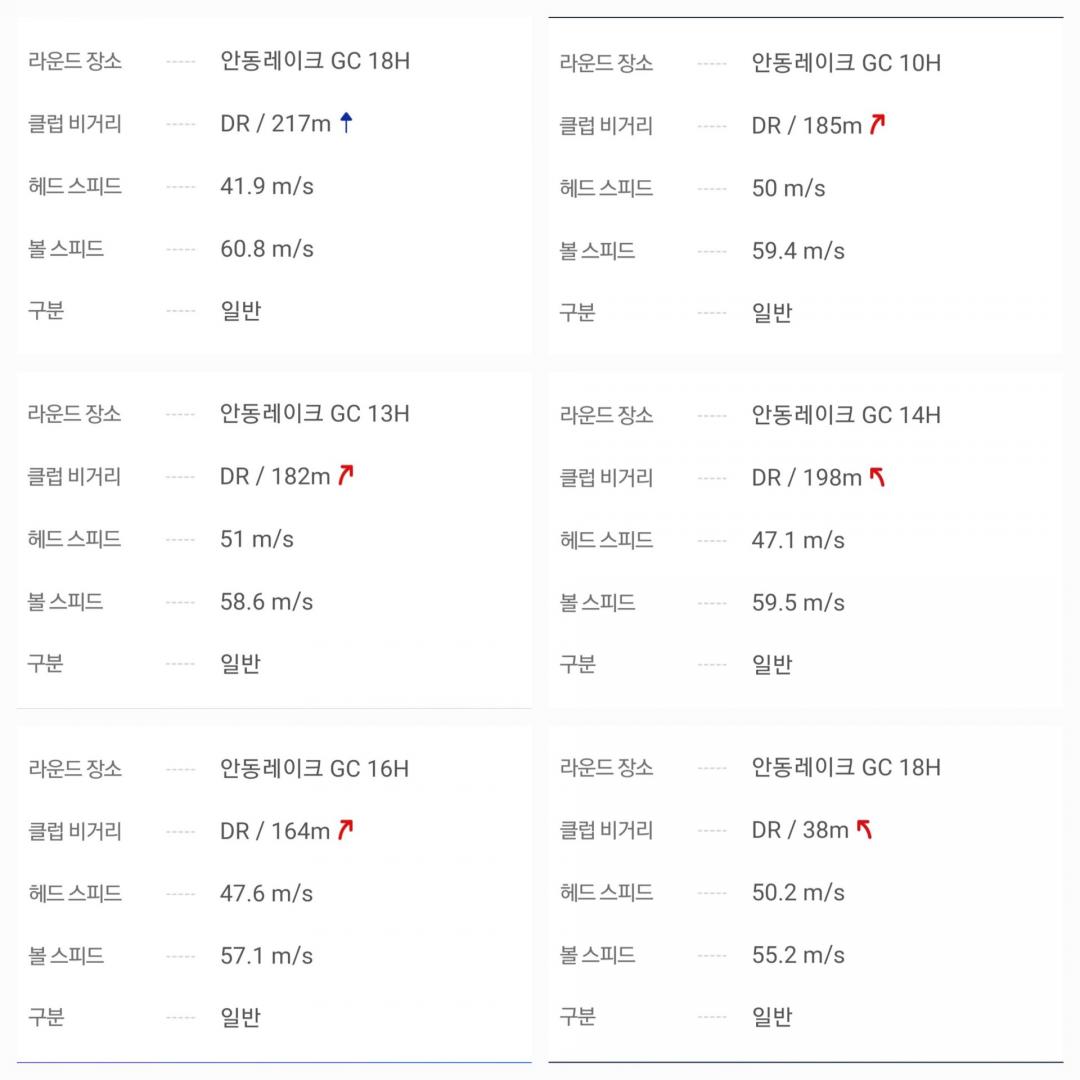Click the blue up arrow beside 217m

[346, 123]
